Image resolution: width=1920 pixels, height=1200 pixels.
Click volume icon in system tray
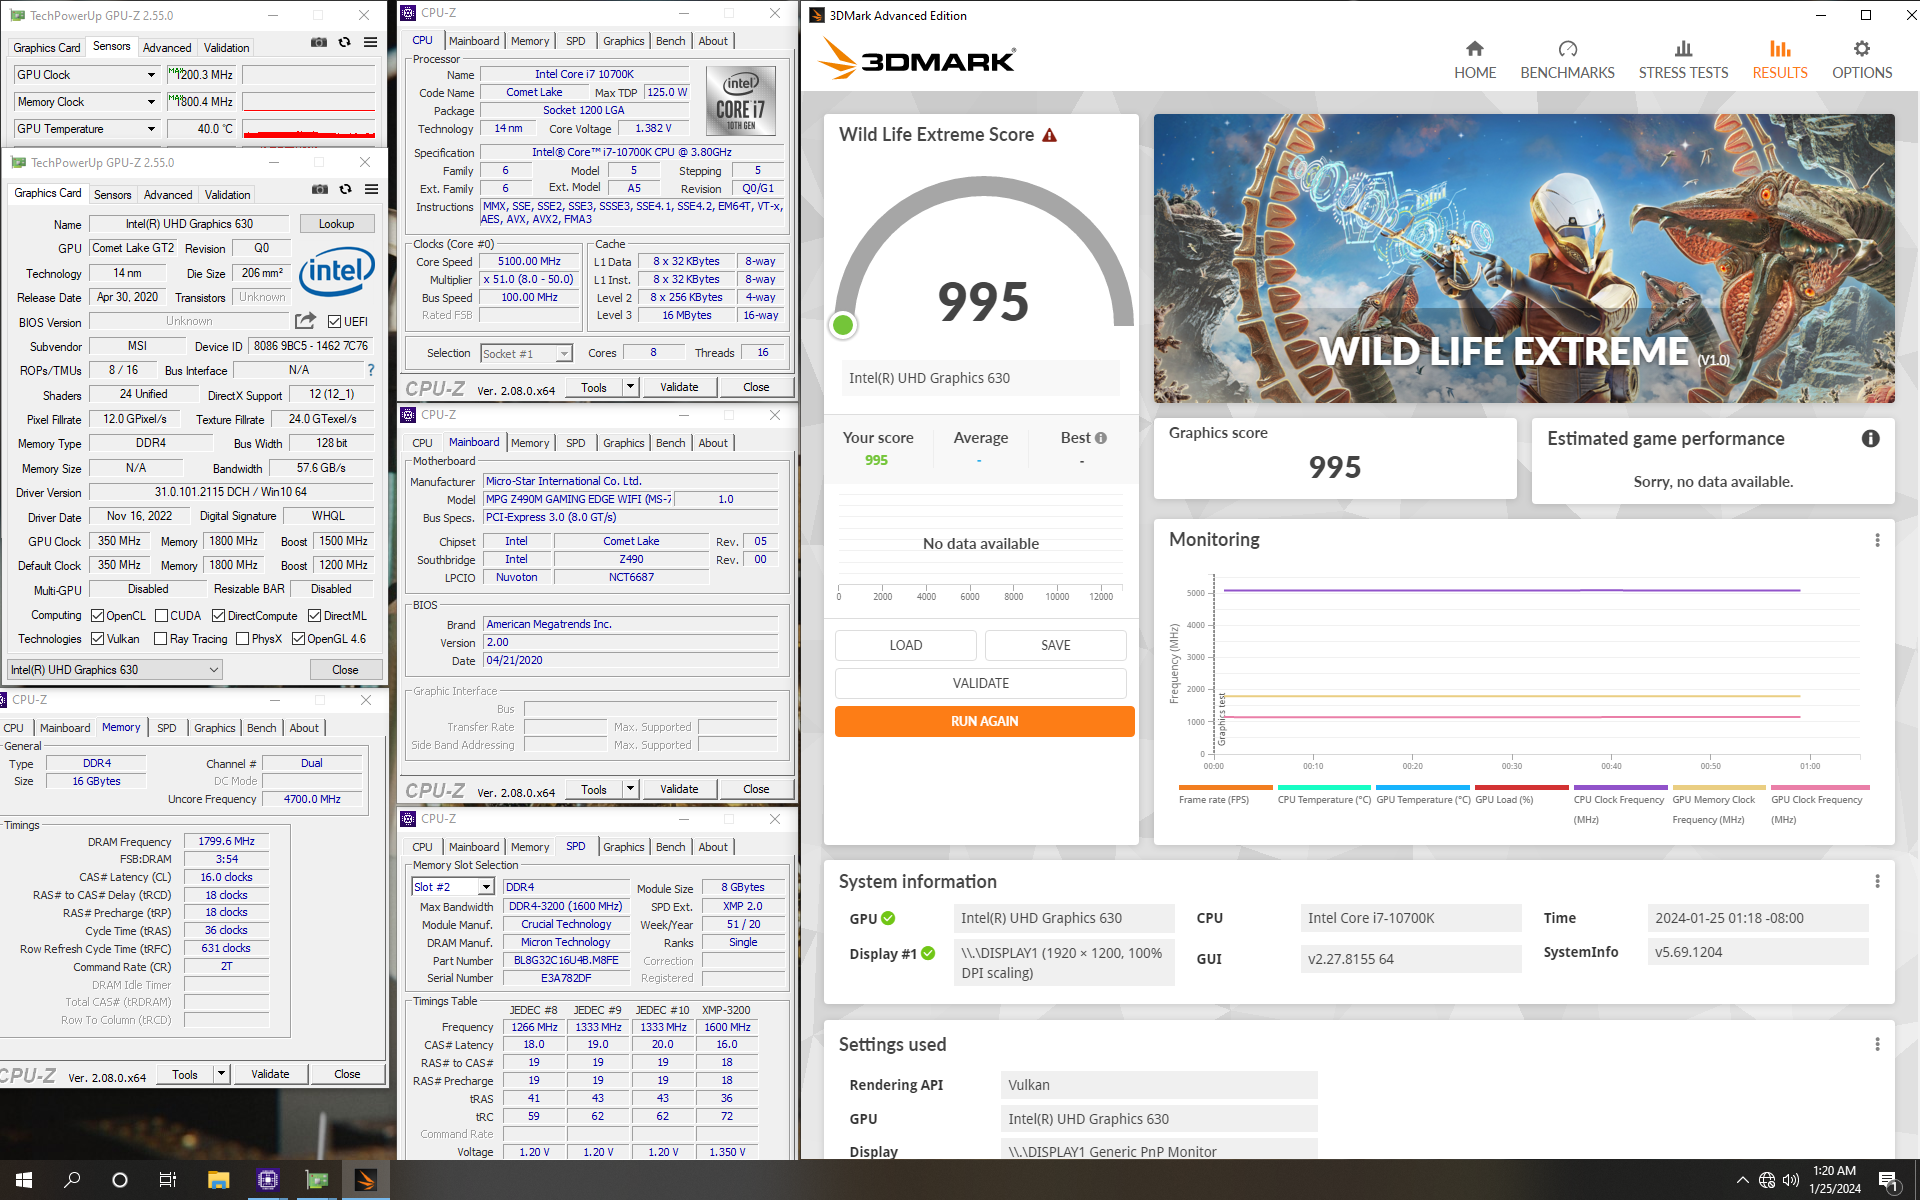1791,1180
